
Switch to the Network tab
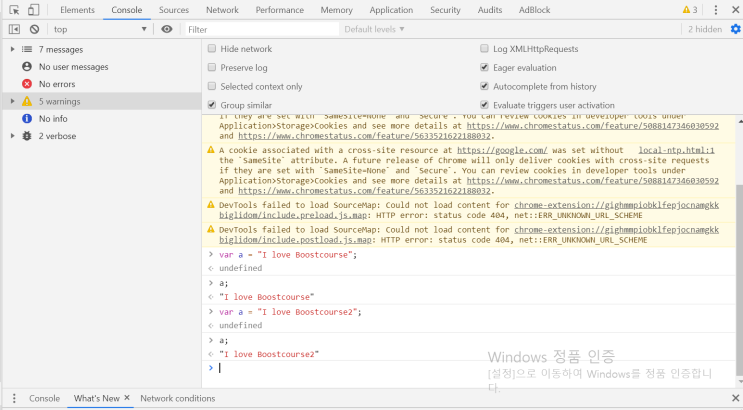222,10
